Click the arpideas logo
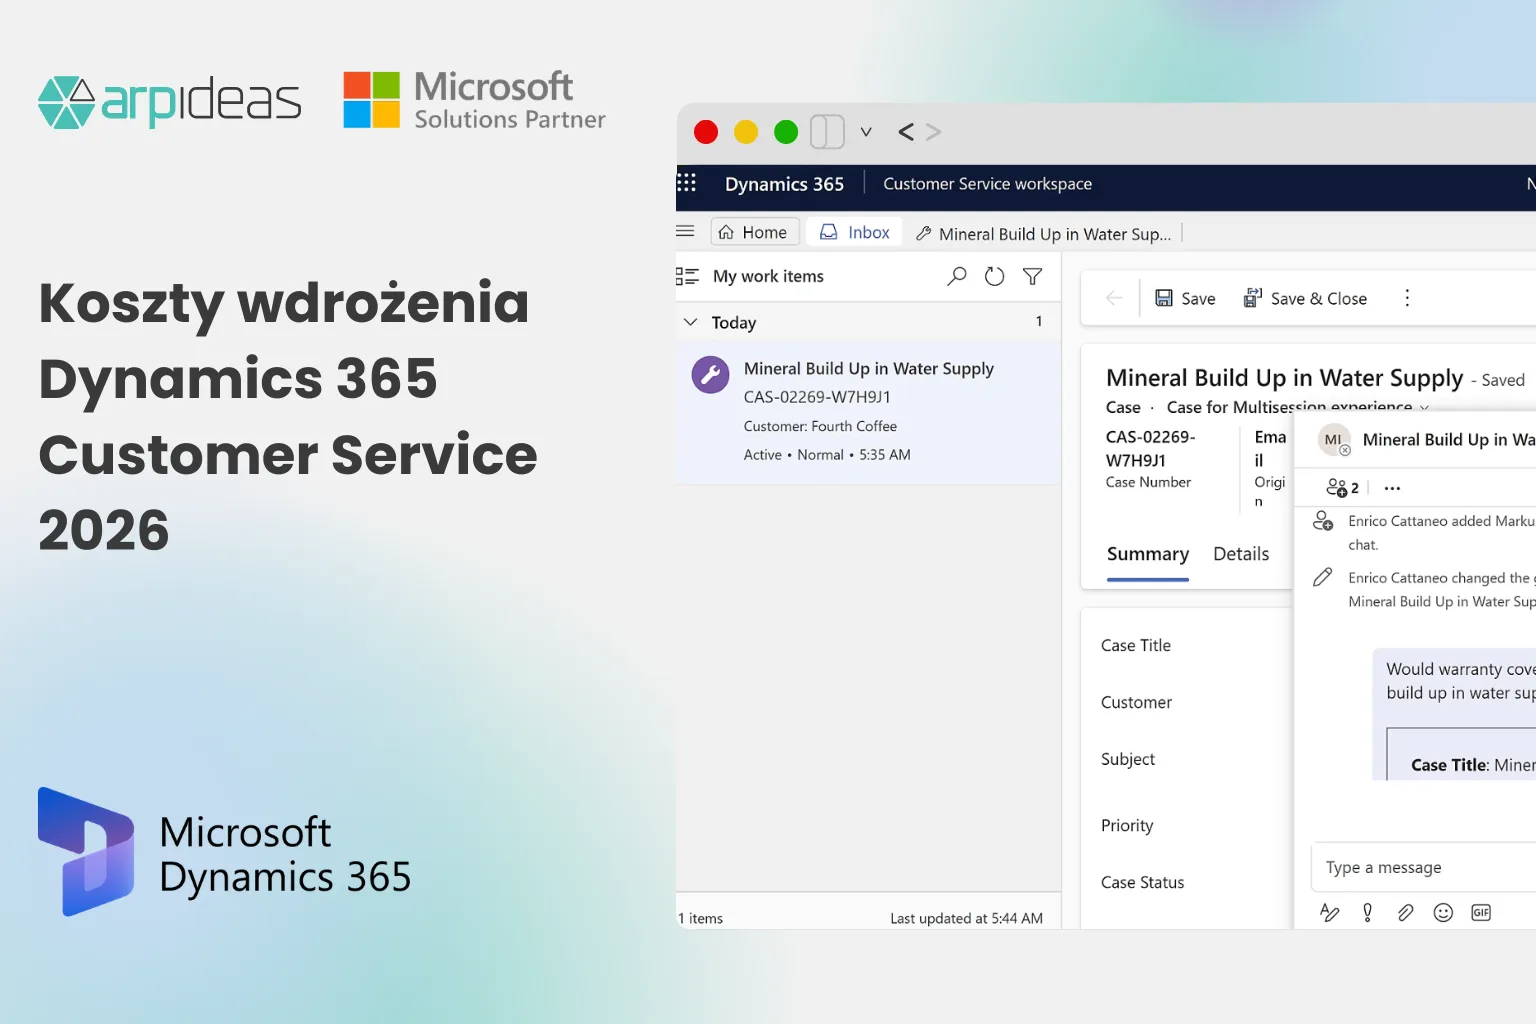1536x1024 pixels. coord(169,101)
